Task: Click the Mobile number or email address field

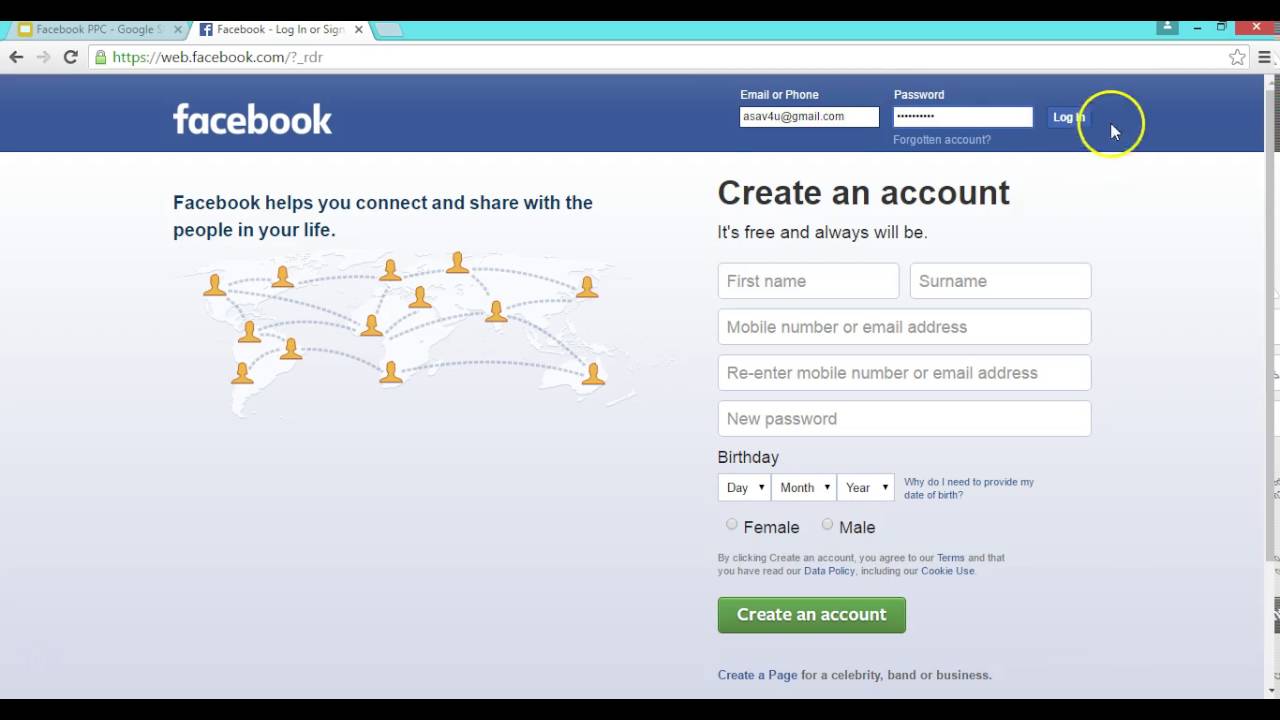Action: (x=904, y=327)
